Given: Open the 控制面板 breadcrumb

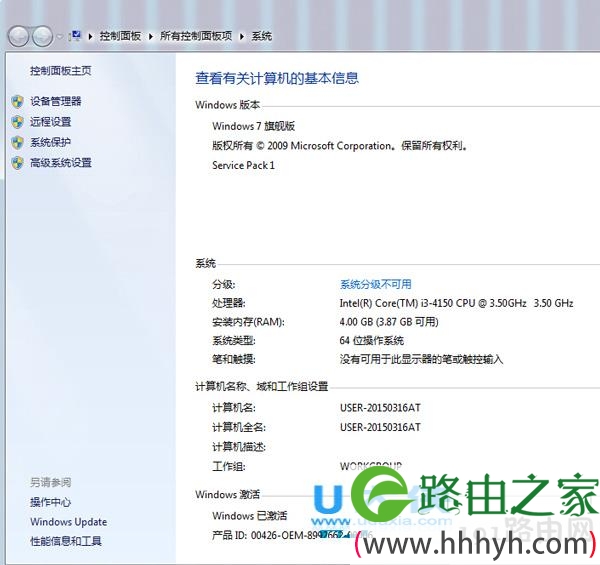Looking at the screenshot, I should (120, 36).
